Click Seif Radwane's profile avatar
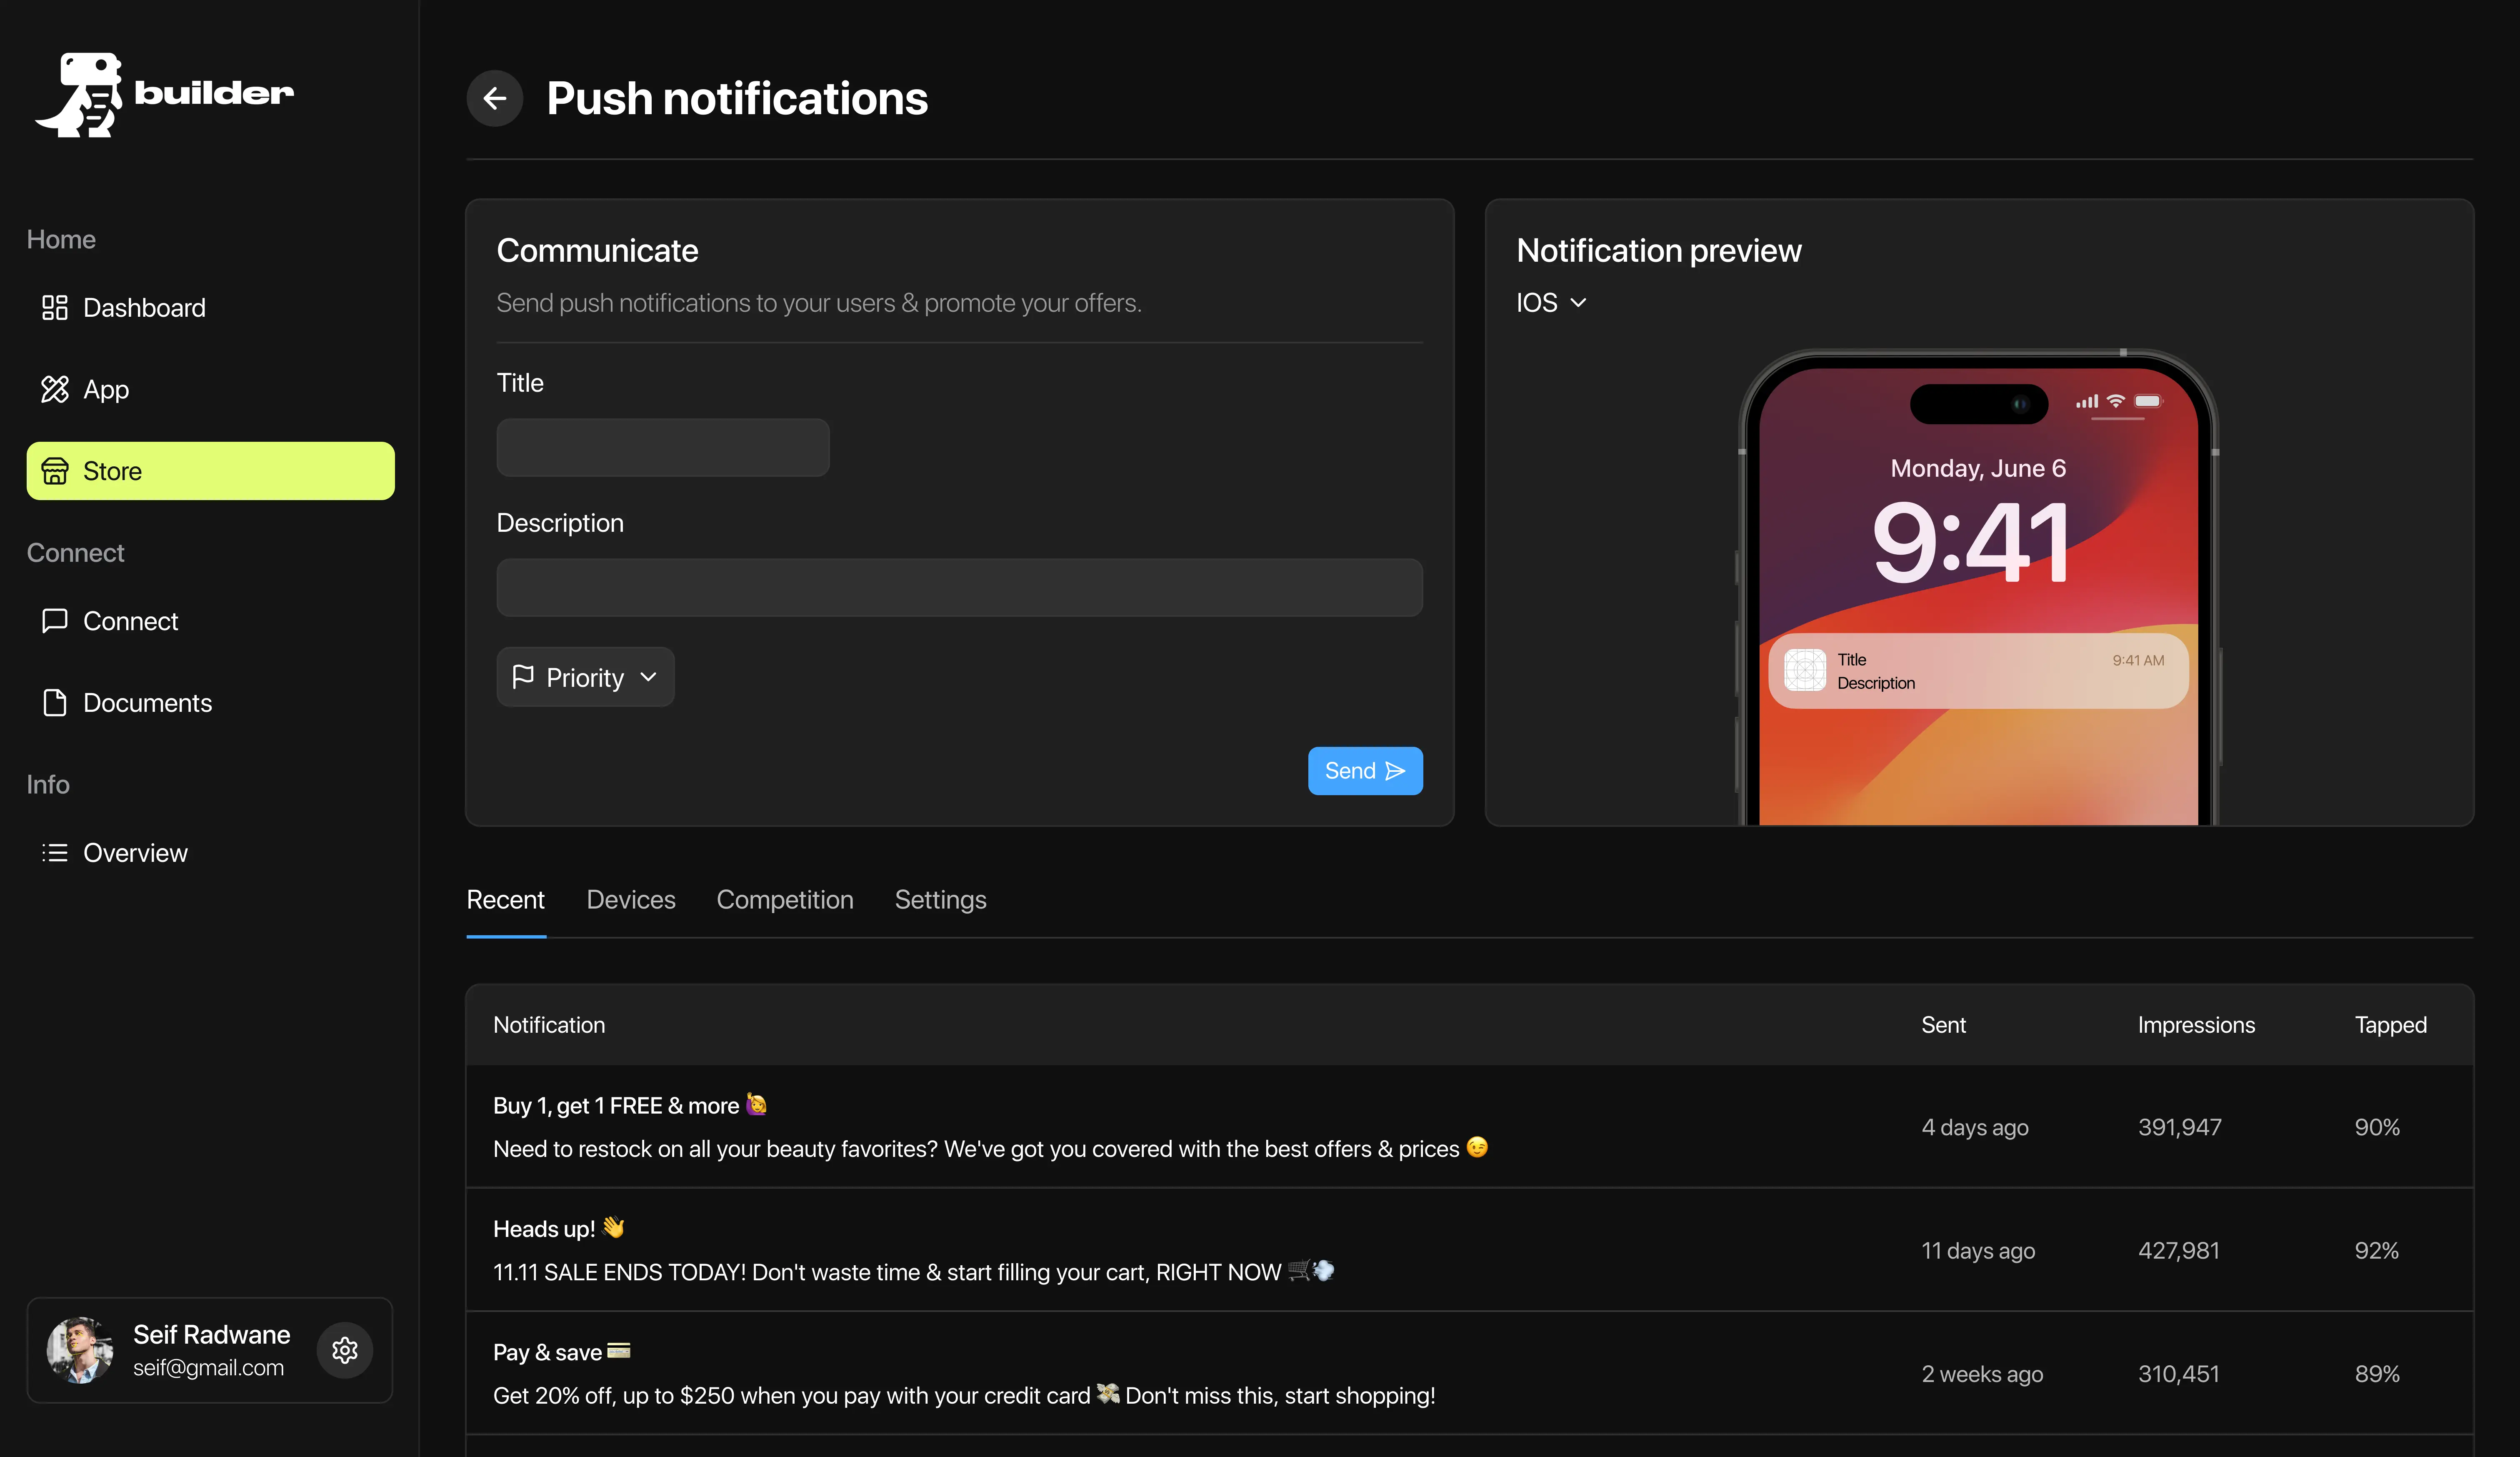This screenshot has height=1457, width=2520. (x=80, y=1350)
